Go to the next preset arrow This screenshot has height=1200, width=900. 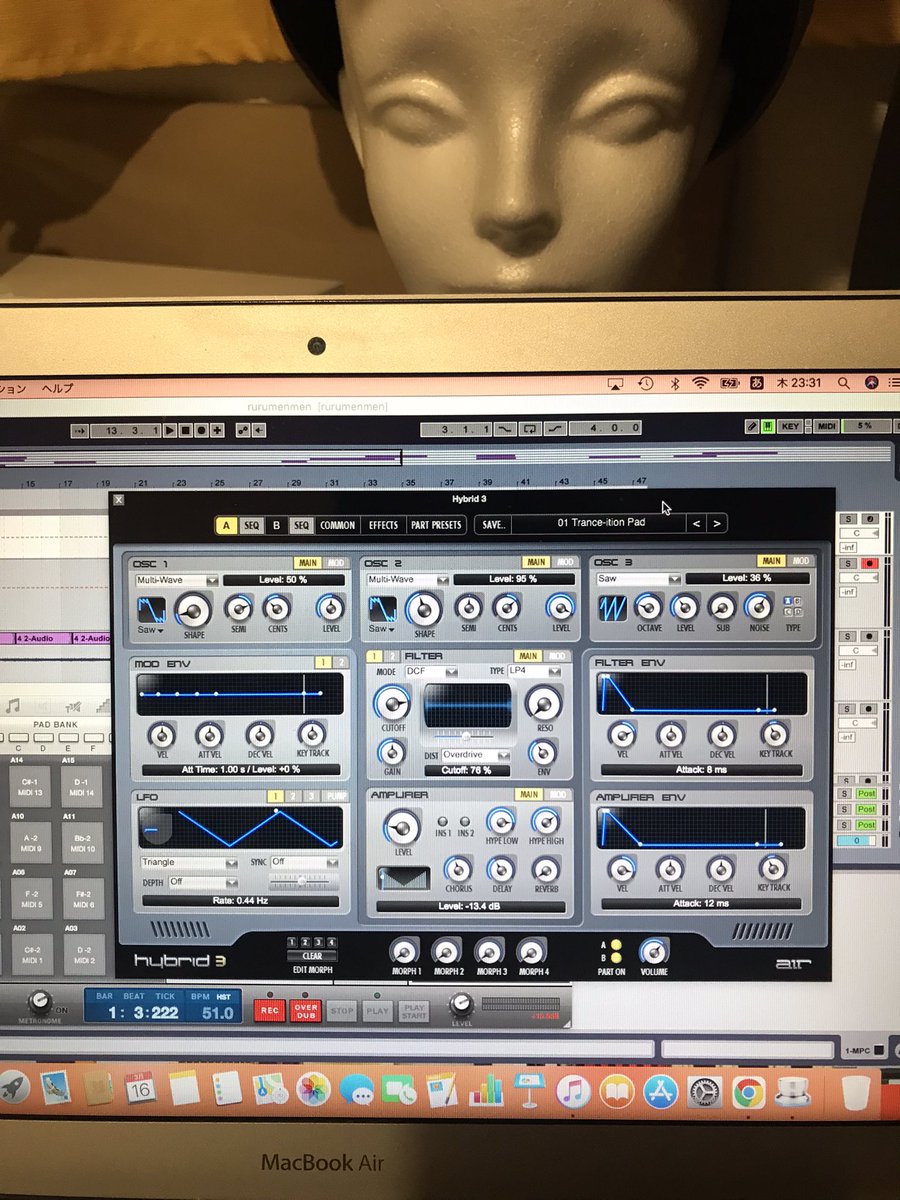(717, 523)
